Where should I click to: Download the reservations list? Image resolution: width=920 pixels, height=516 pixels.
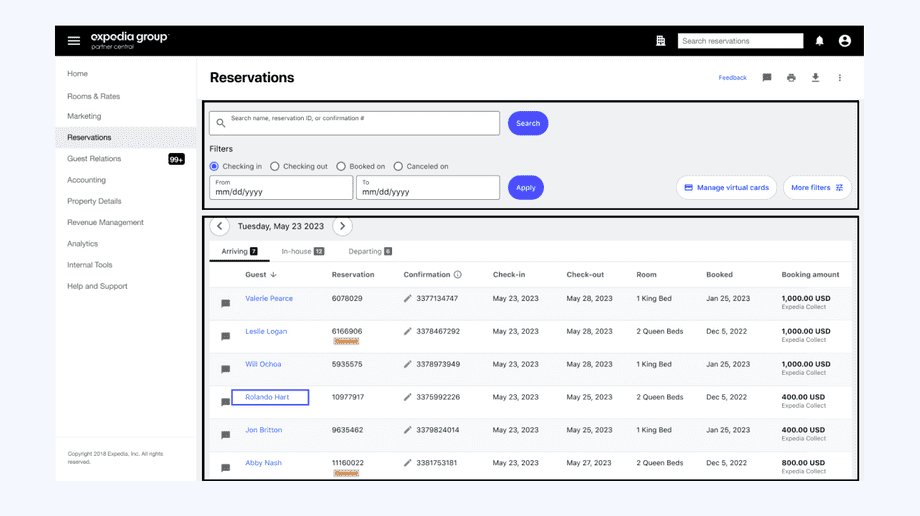pos(815,77)
